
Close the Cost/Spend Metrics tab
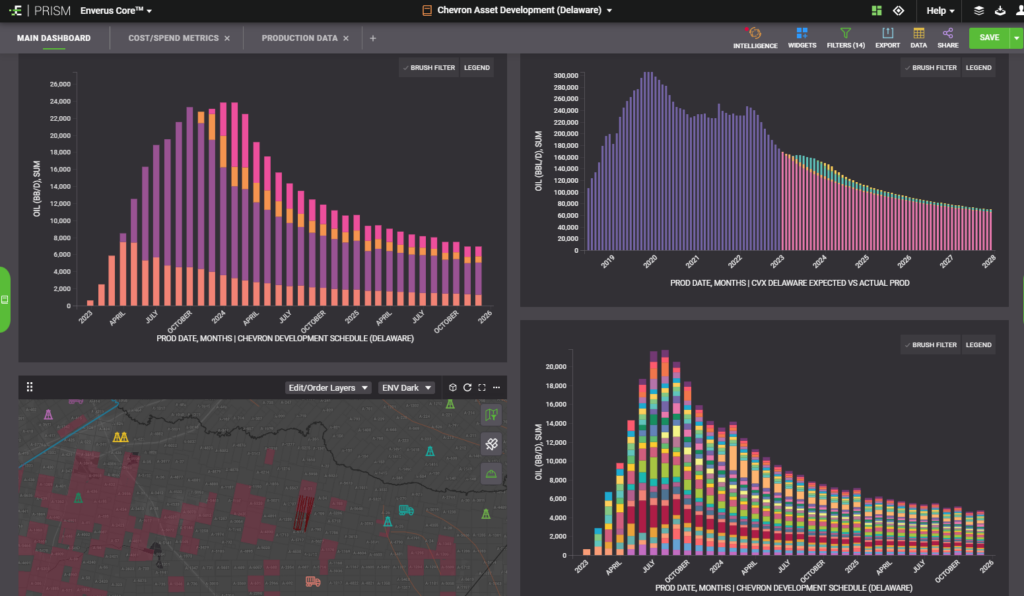coord(227,39)
